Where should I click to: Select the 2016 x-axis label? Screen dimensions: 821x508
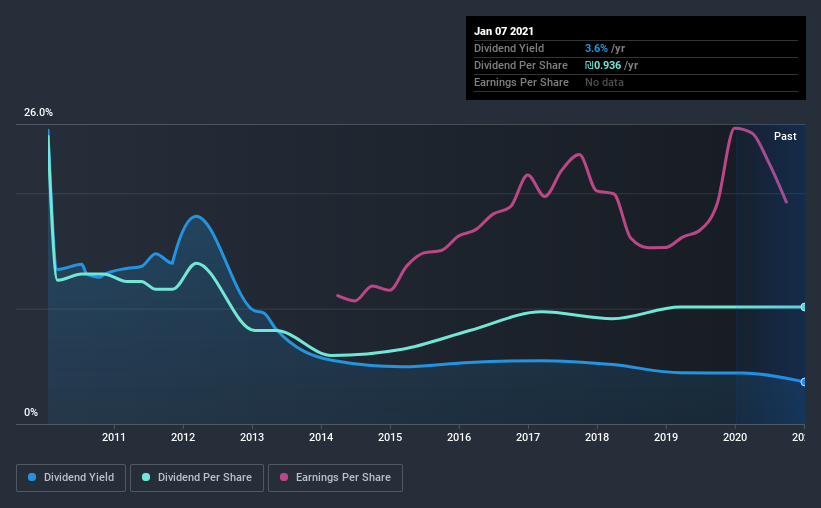[459, 437]
